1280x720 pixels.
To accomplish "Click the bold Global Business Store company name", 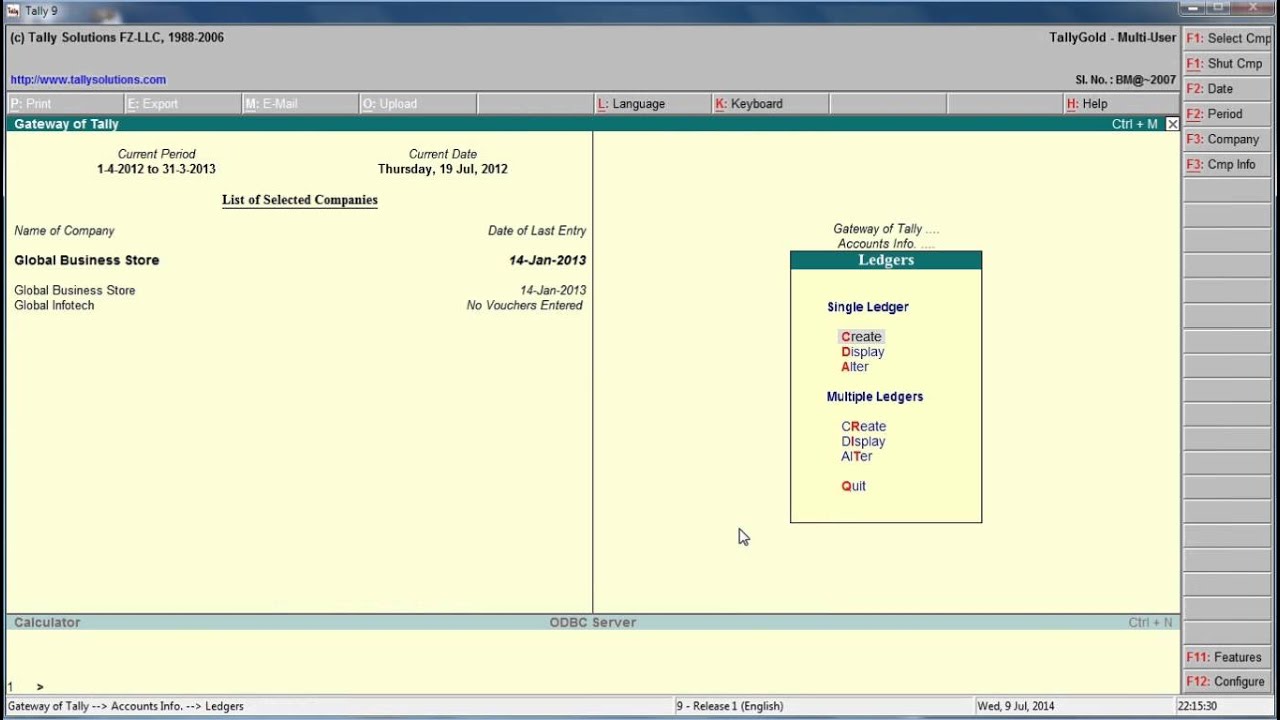I will pyautogui.click(x=87, y=260).
